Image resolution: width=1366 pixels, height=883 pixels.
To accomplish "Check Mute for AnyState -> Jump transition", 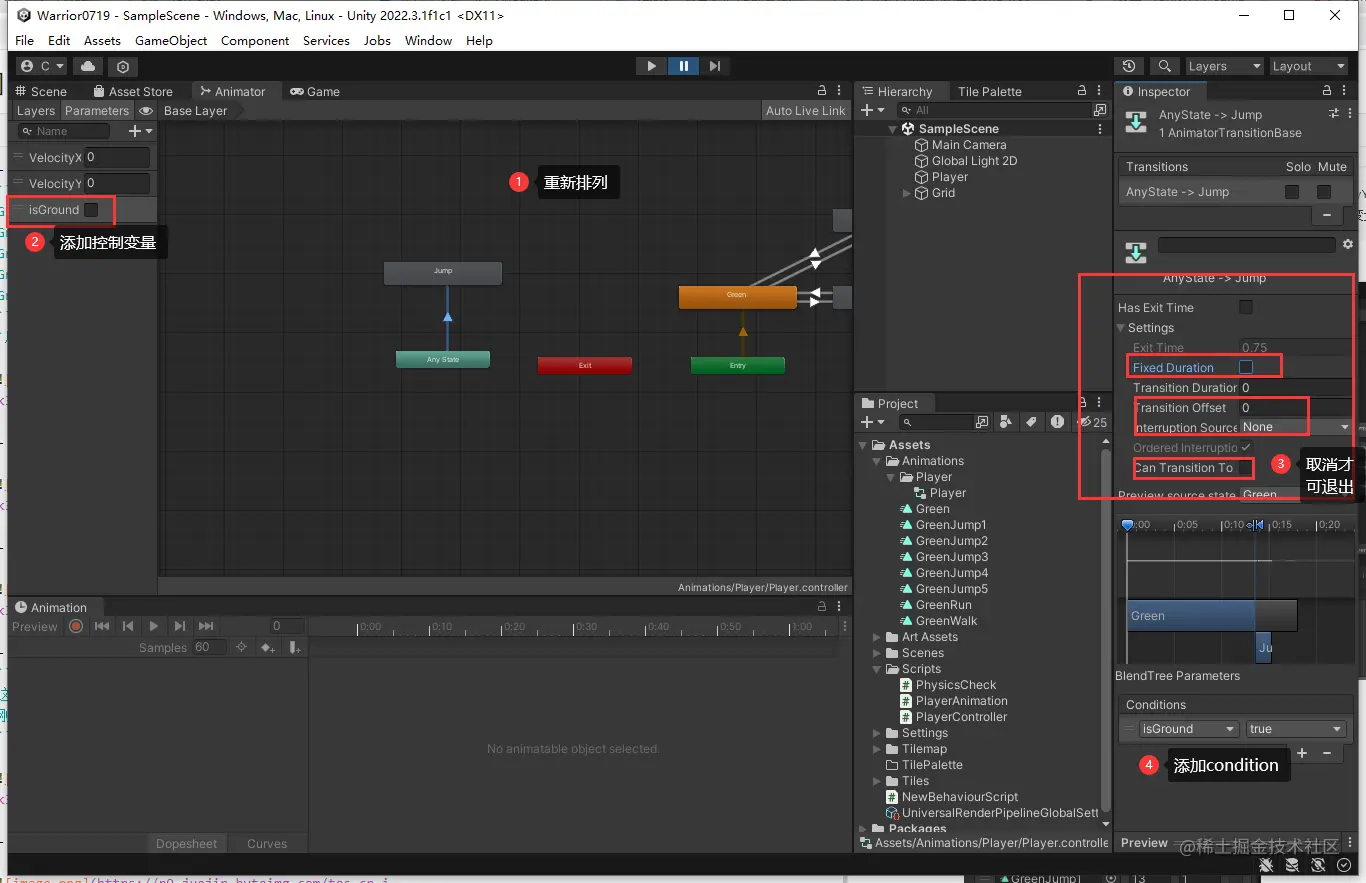I will click(1324, 192).
